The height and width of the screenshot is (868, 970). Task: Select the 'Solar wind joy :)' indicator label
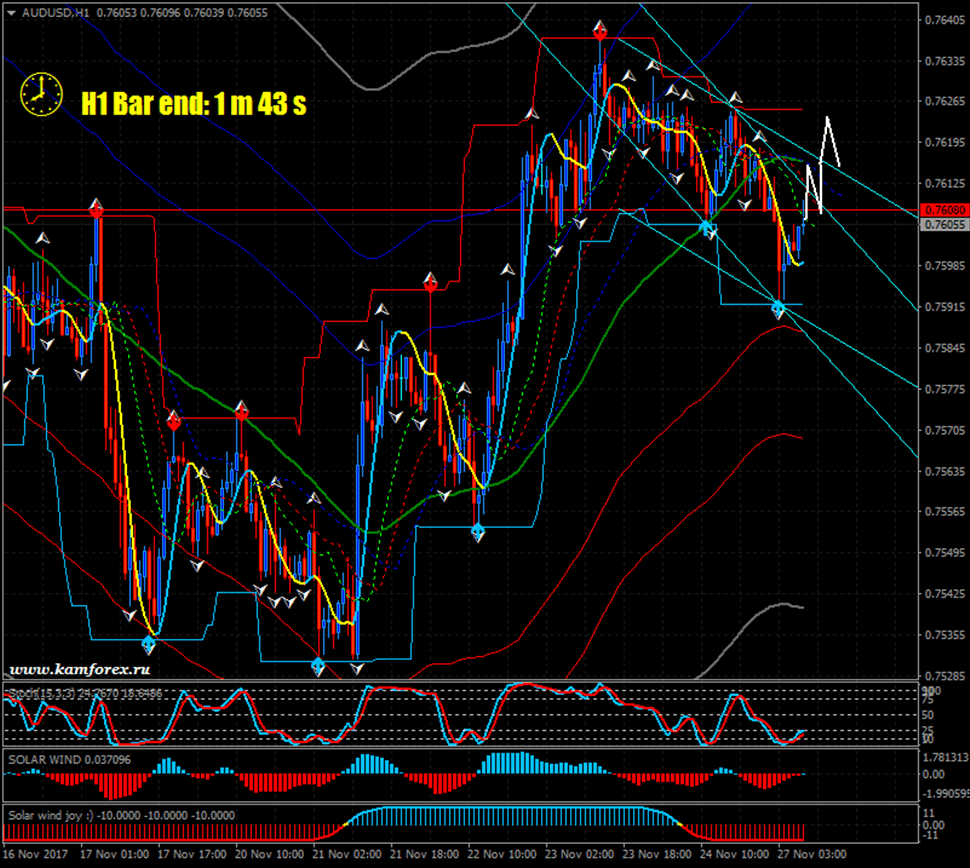tap(121, 815)
